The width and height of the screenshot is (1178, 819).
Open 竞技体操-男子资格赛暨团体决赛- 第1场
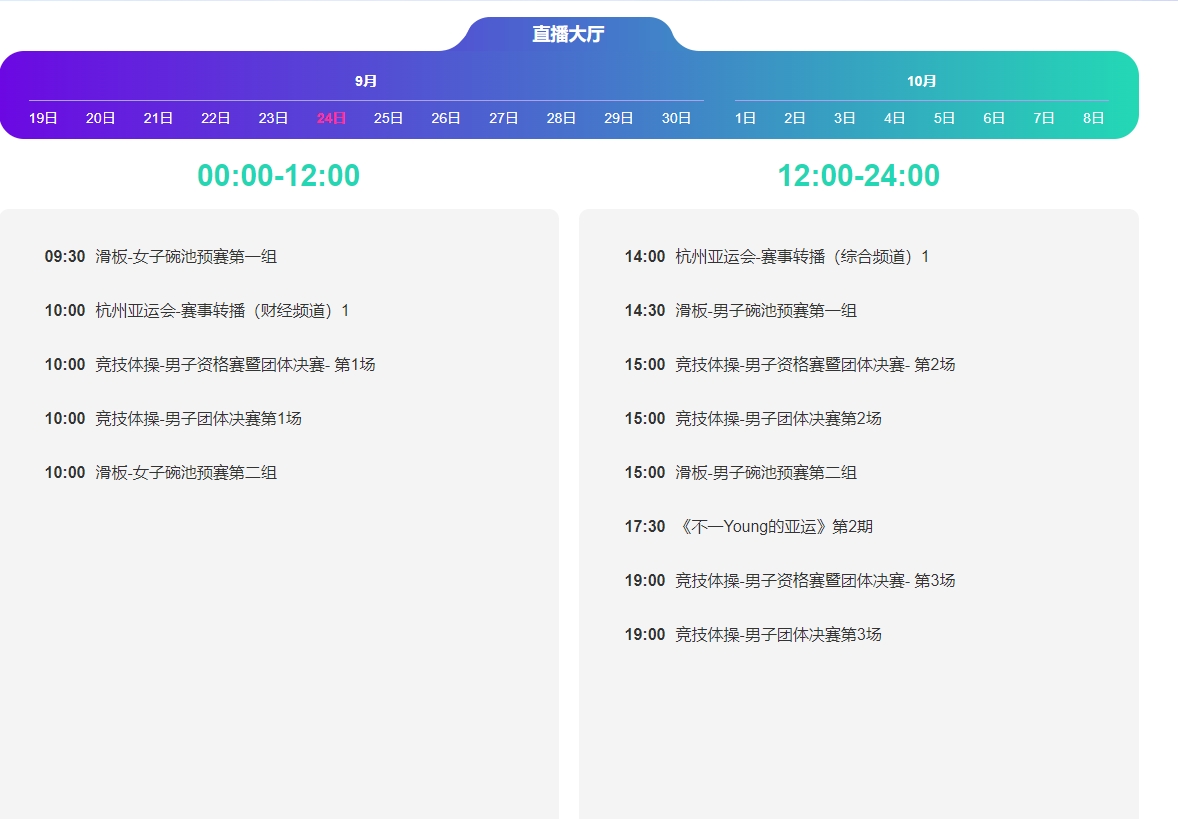235,365
